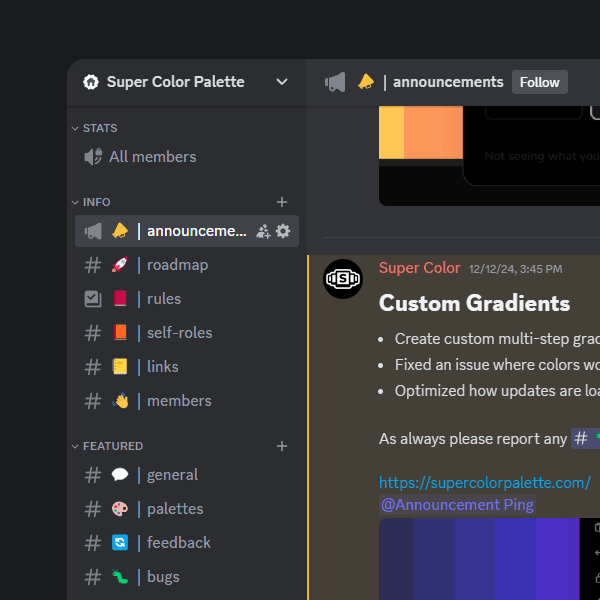Viewport: 600px width, 600px height.
Task: Click the rocket emoji beside roadmap
Action: tap(120, 265)
